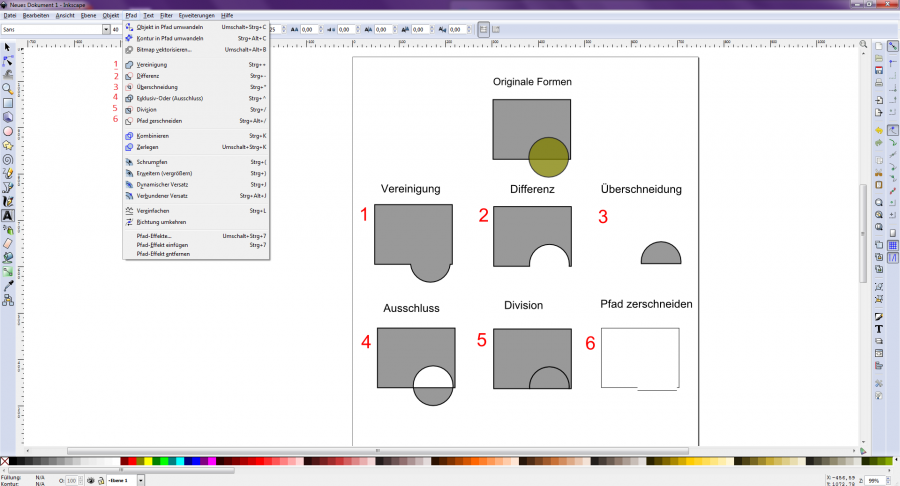Screen dimensions: 900x486
Task: Toggle the layer lock icon
Action: click(101, 481)
